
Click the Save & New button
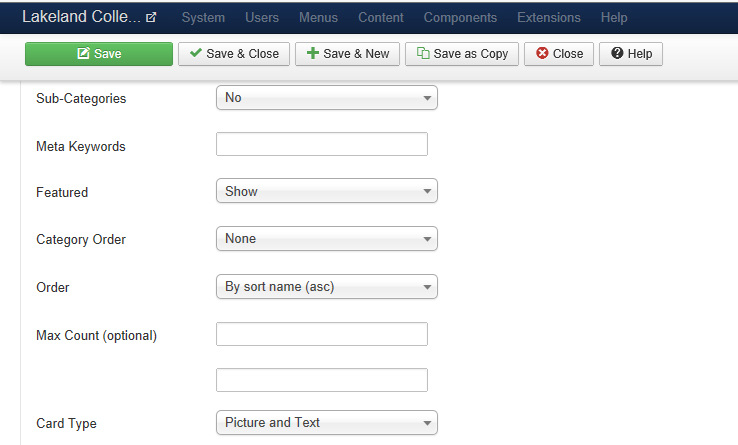(x=348, y=54)
